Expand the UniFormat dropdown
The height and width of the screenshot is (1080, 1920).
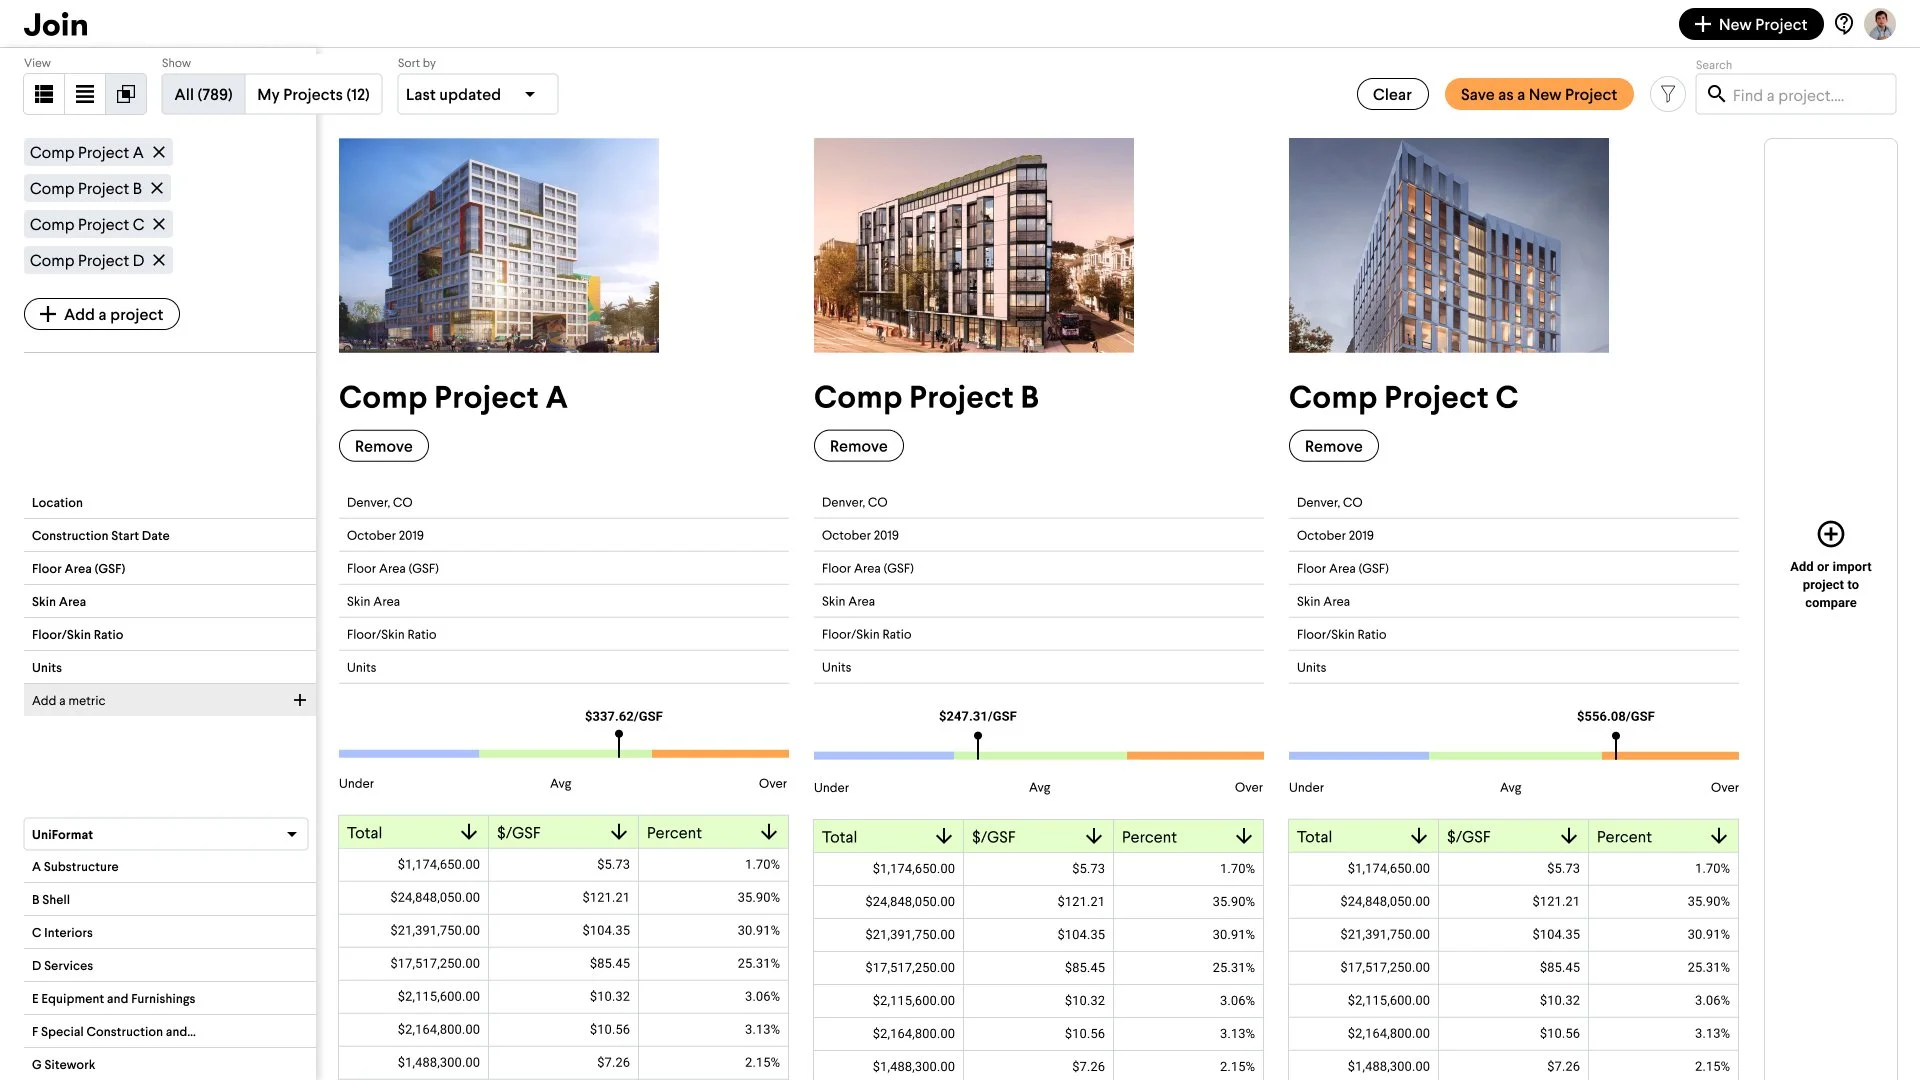166,834
